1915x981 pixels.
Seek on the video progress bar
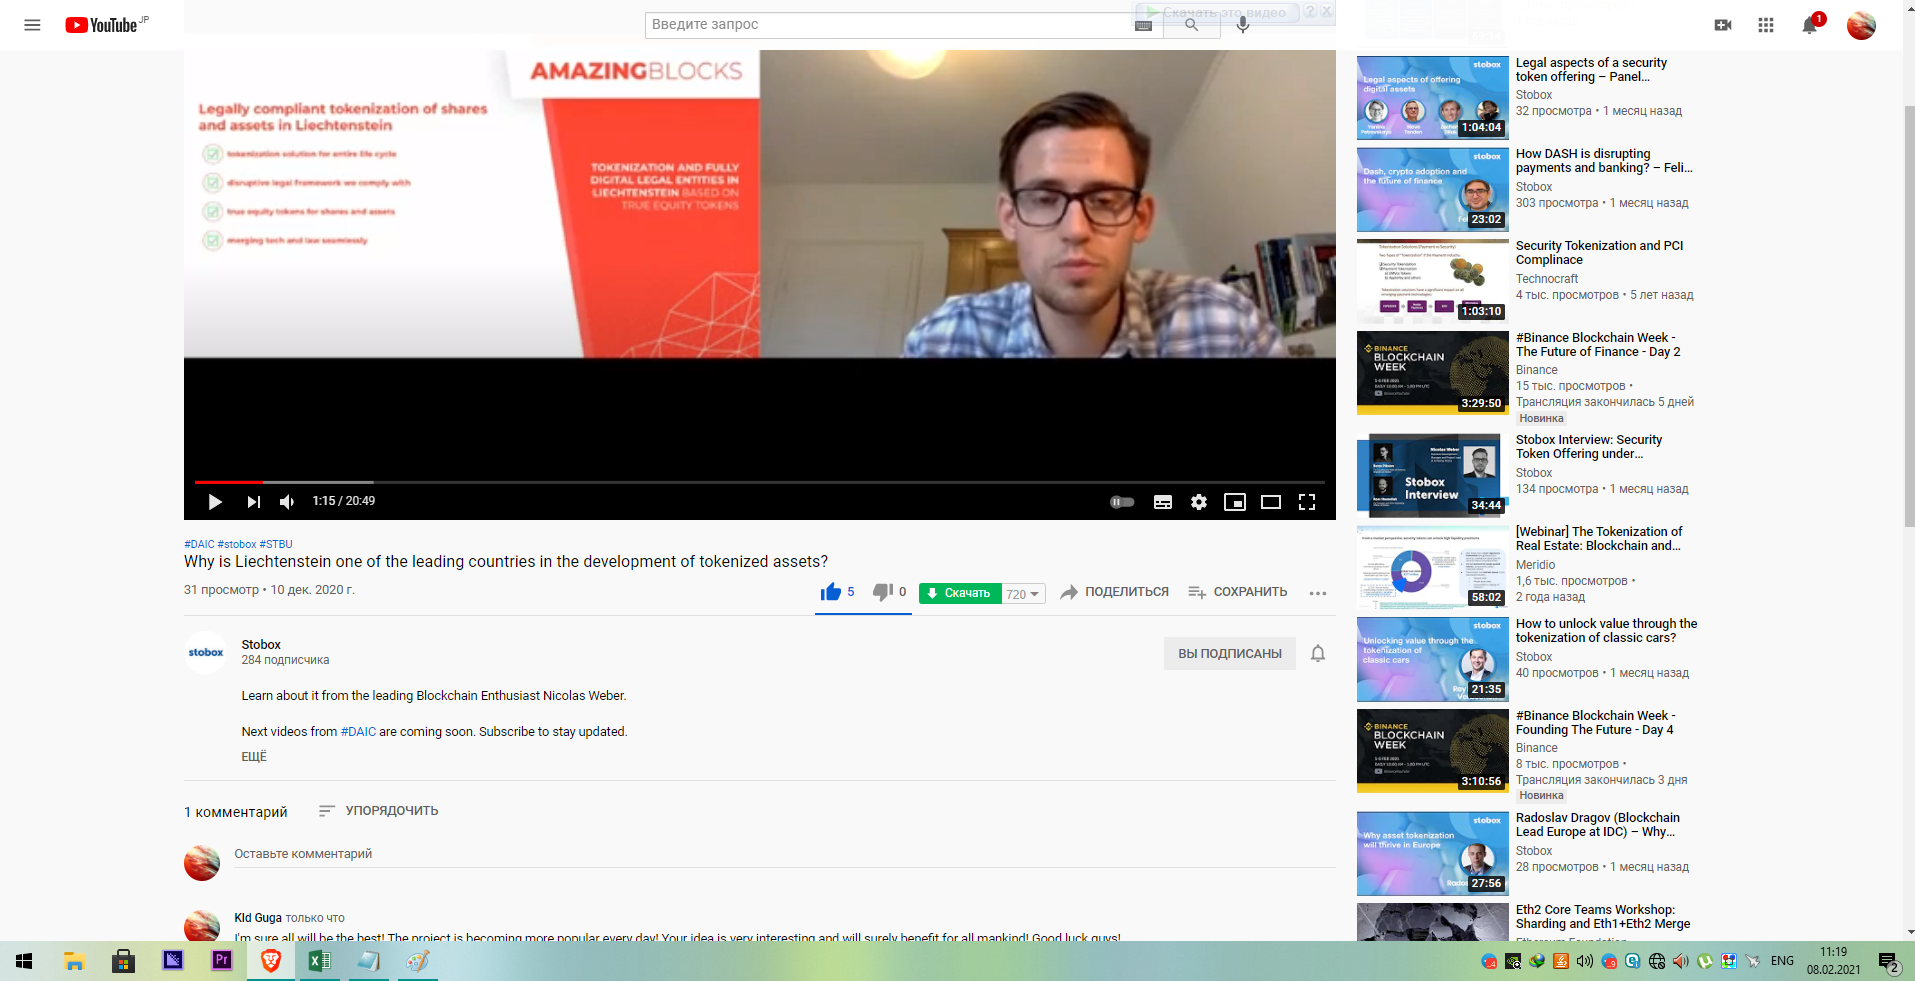point(760,482)
